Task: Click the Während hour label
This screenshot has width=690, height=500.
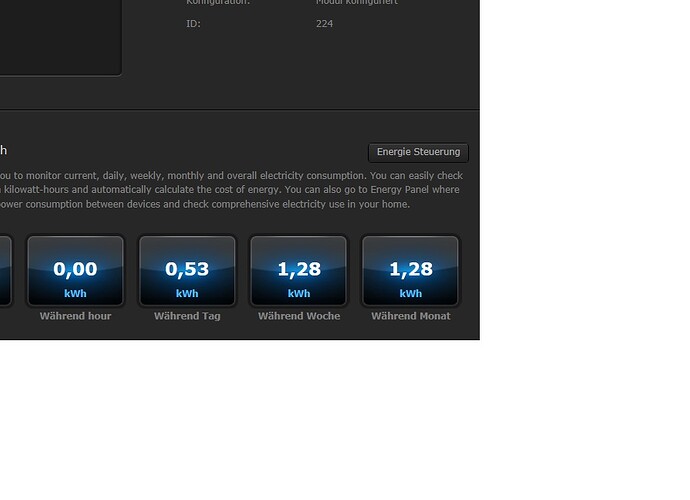Action: [x=75, y=316]
